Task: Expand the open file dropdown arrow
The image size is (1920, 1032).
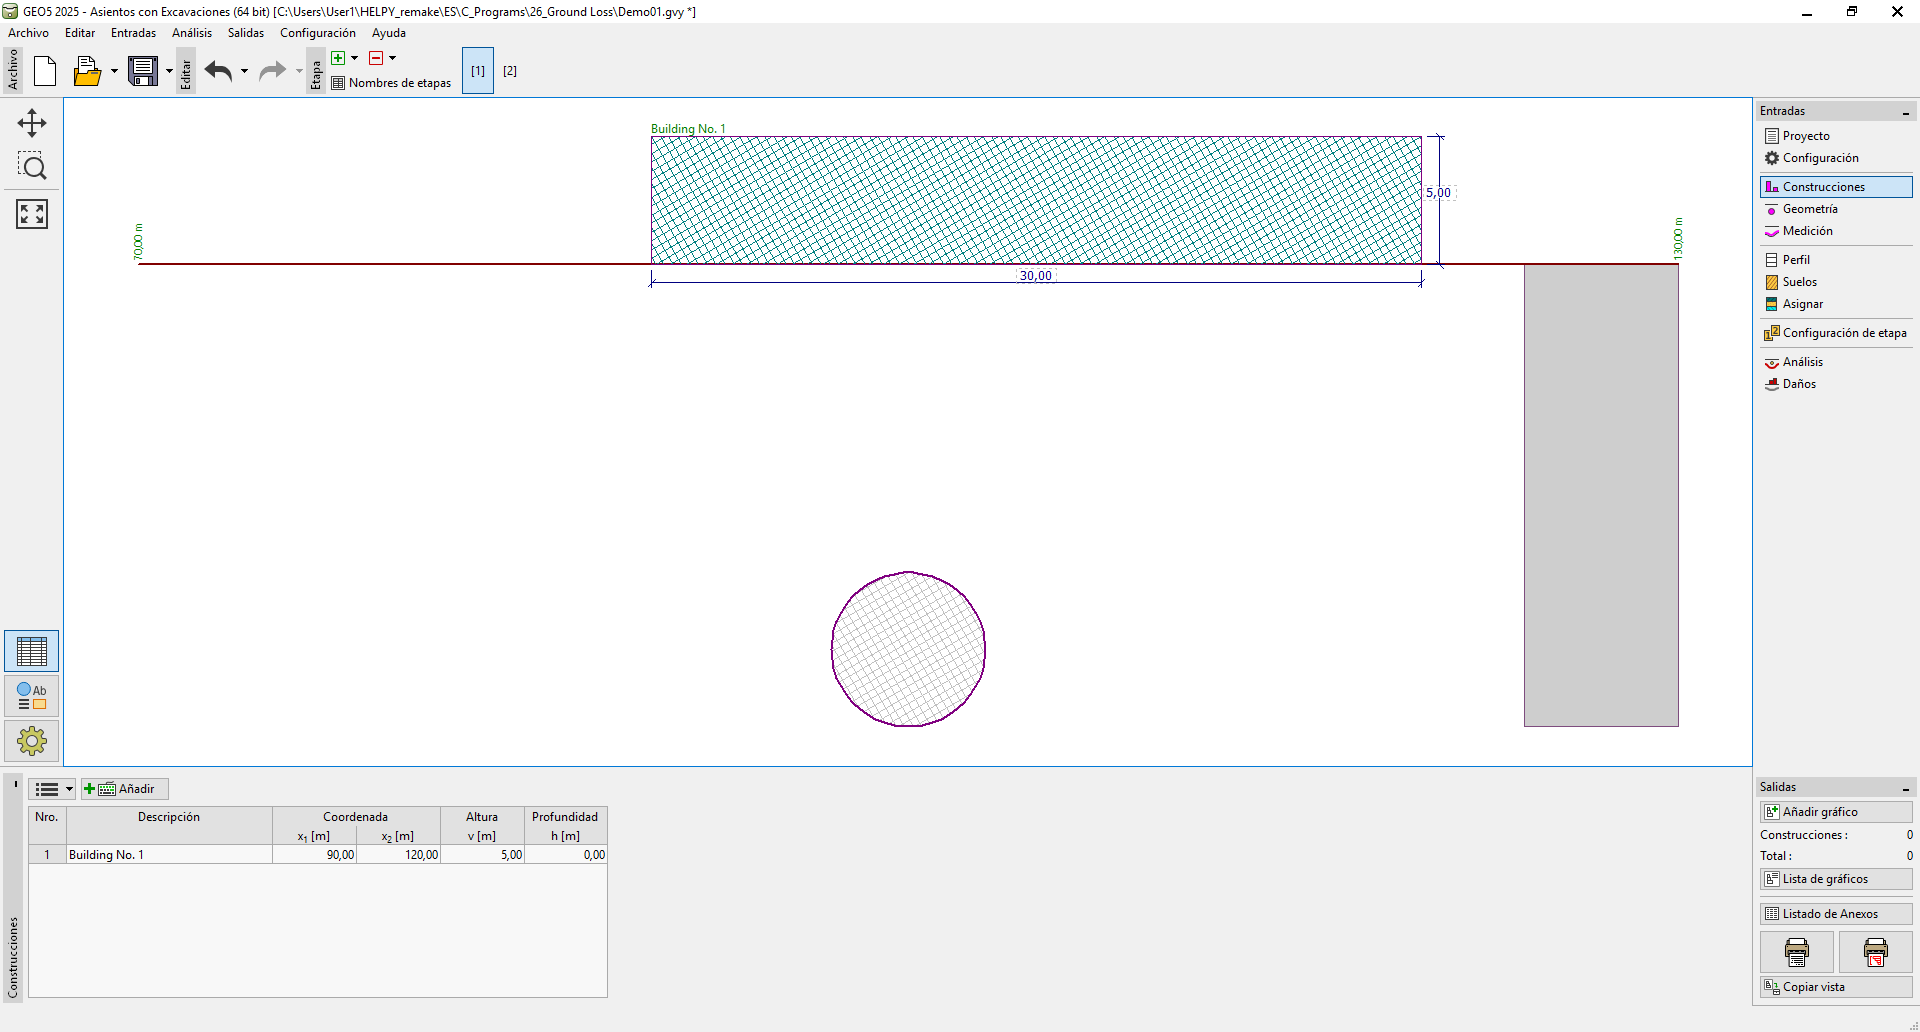Action: (114, 71)
